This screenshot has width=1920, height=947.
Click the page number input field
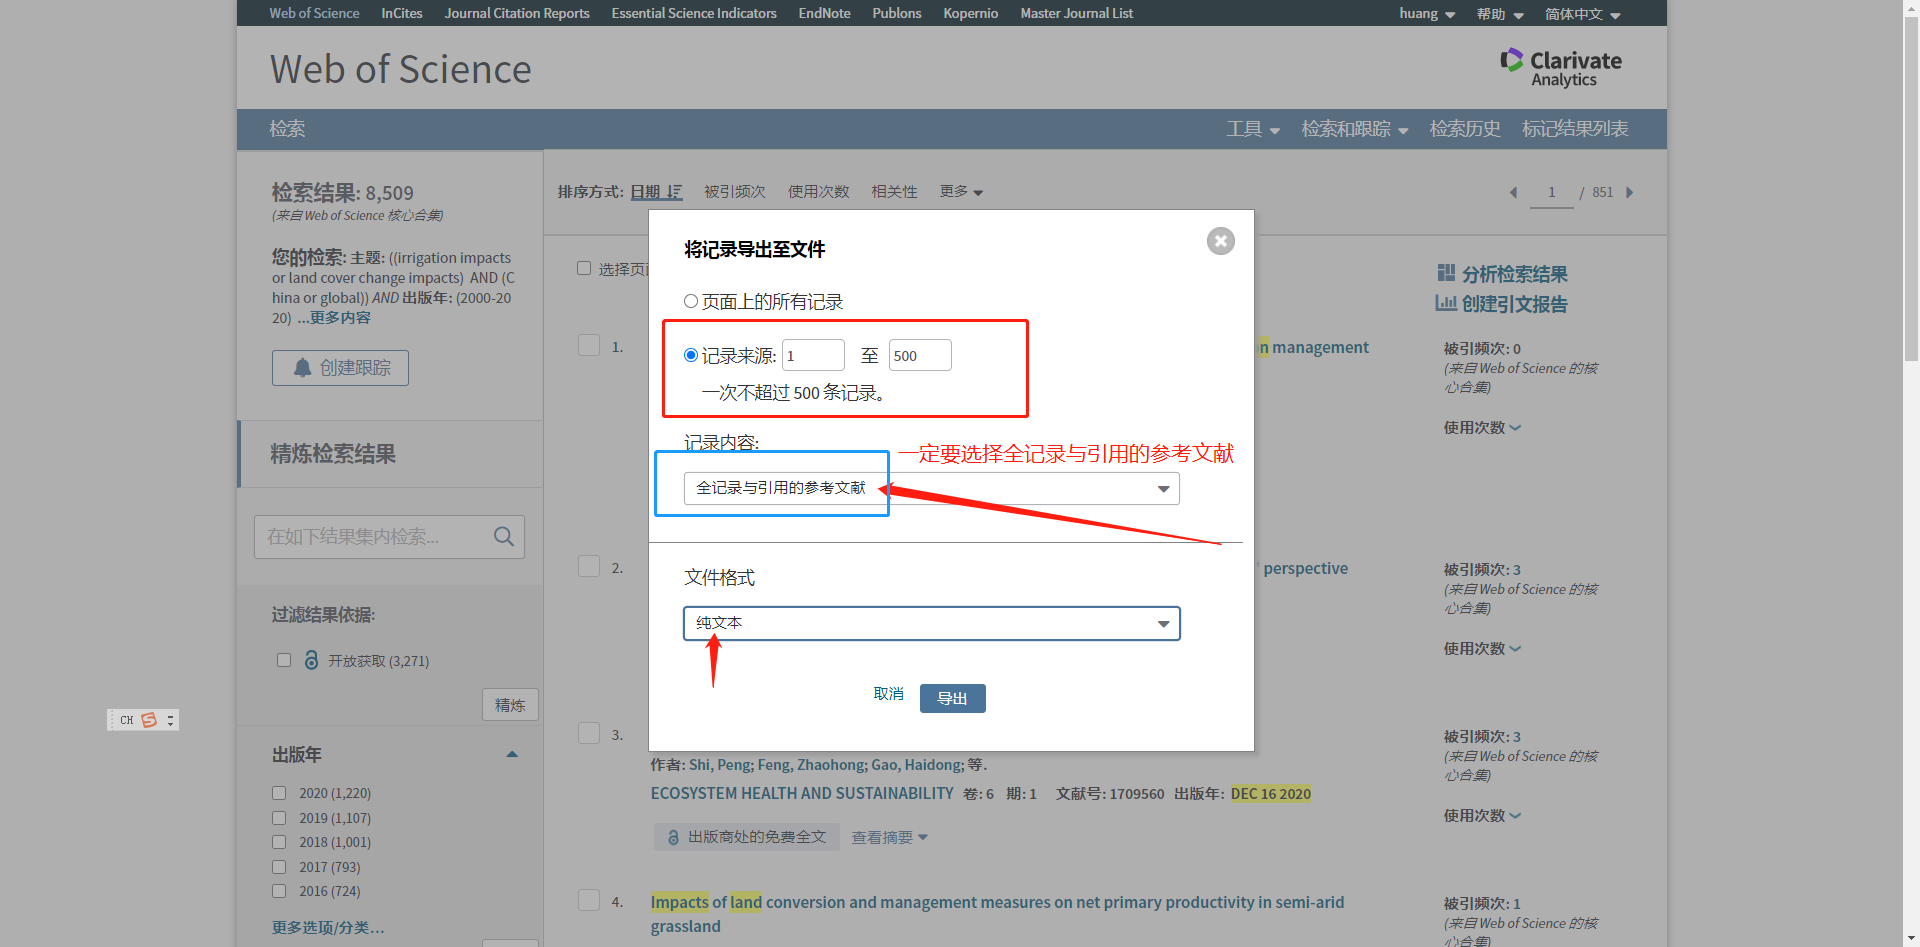(1552, 192)
